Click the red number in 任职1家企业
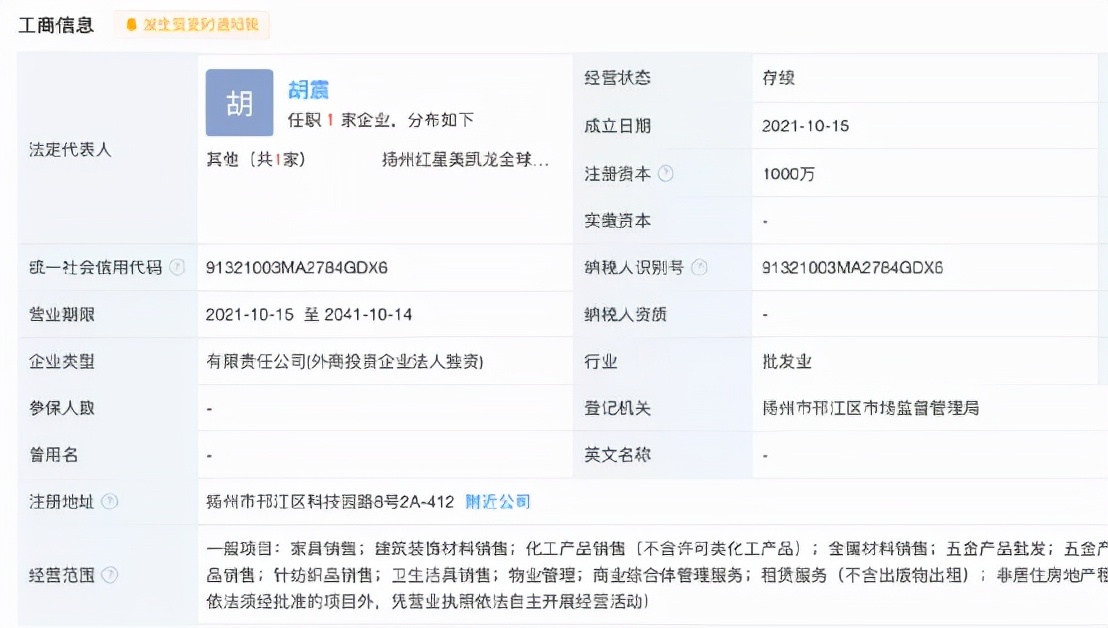Image resolution: width=1108 pixels, height=628 pixels. [329, 121]
